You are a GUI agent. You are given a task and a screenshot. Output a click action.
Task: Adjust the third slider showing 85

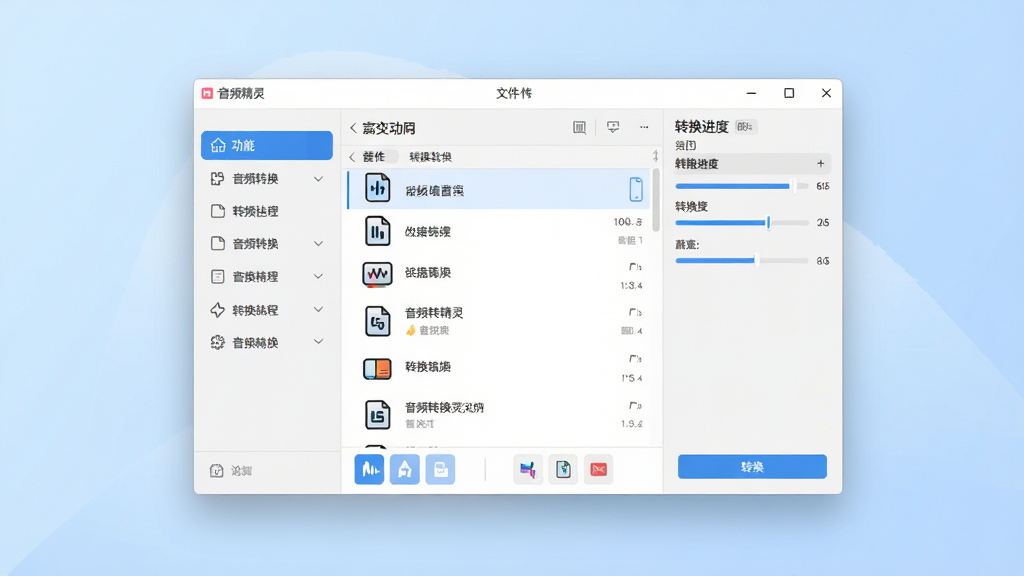point(741,261)
